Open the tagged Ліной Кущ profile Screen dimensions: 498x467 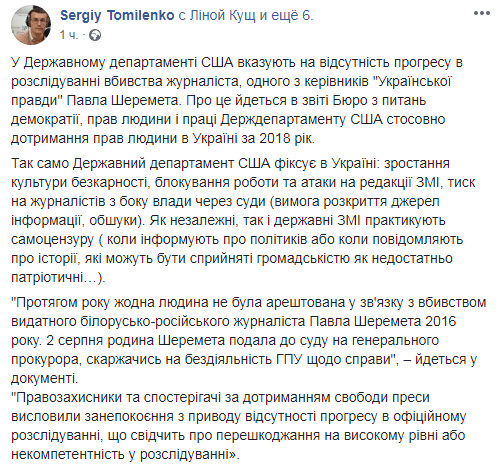click(x=222, y=15)
